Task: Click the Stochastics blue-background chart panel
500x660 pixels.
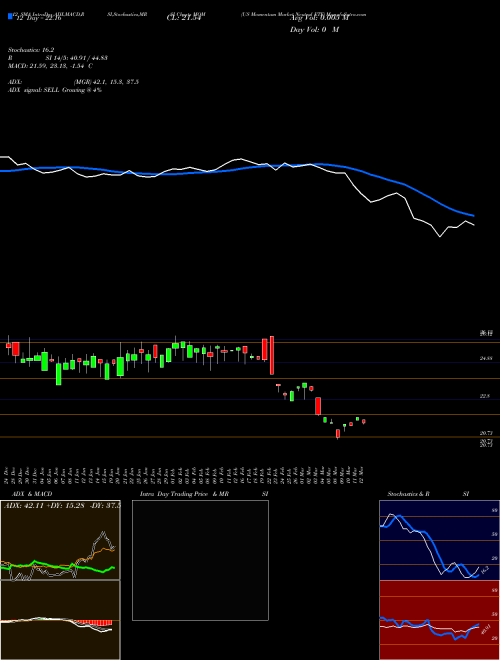Action: coord(439,540)
